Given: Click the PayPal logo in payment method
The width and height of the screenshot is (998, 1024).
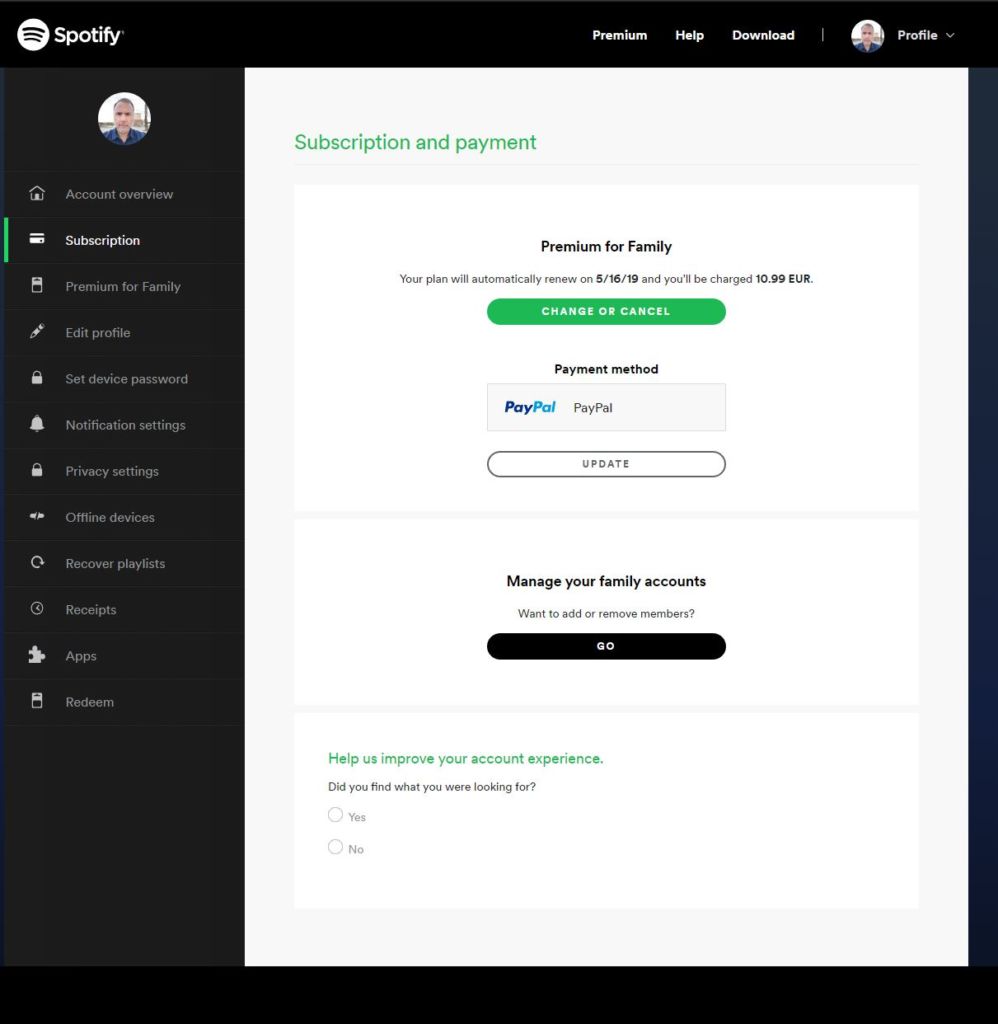Looking at the screenshot, I should point(530,408).
